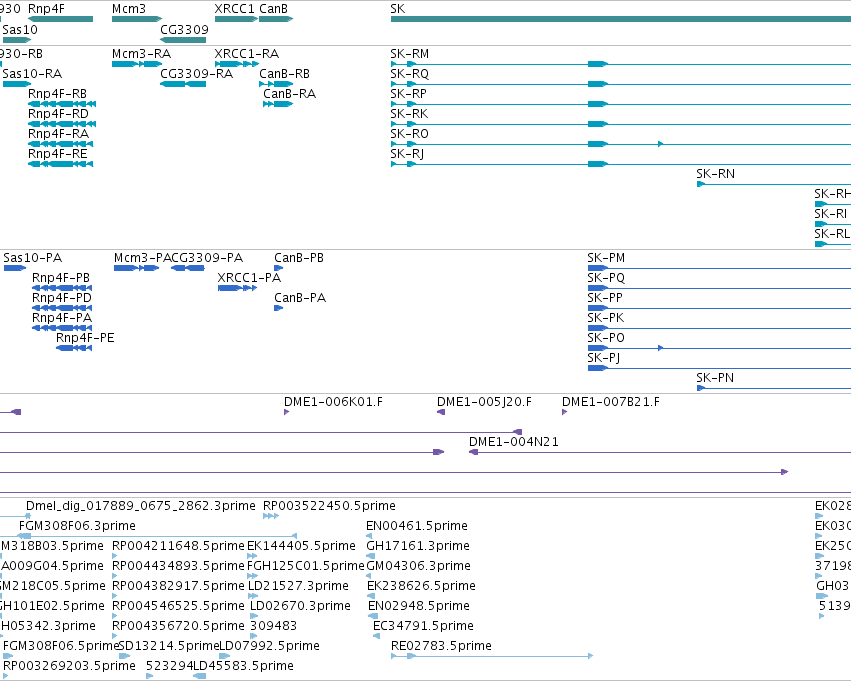This screenshot has height=681, width=851.
Task: Select EK238626.5prime EST label
Action: (421, 586)
